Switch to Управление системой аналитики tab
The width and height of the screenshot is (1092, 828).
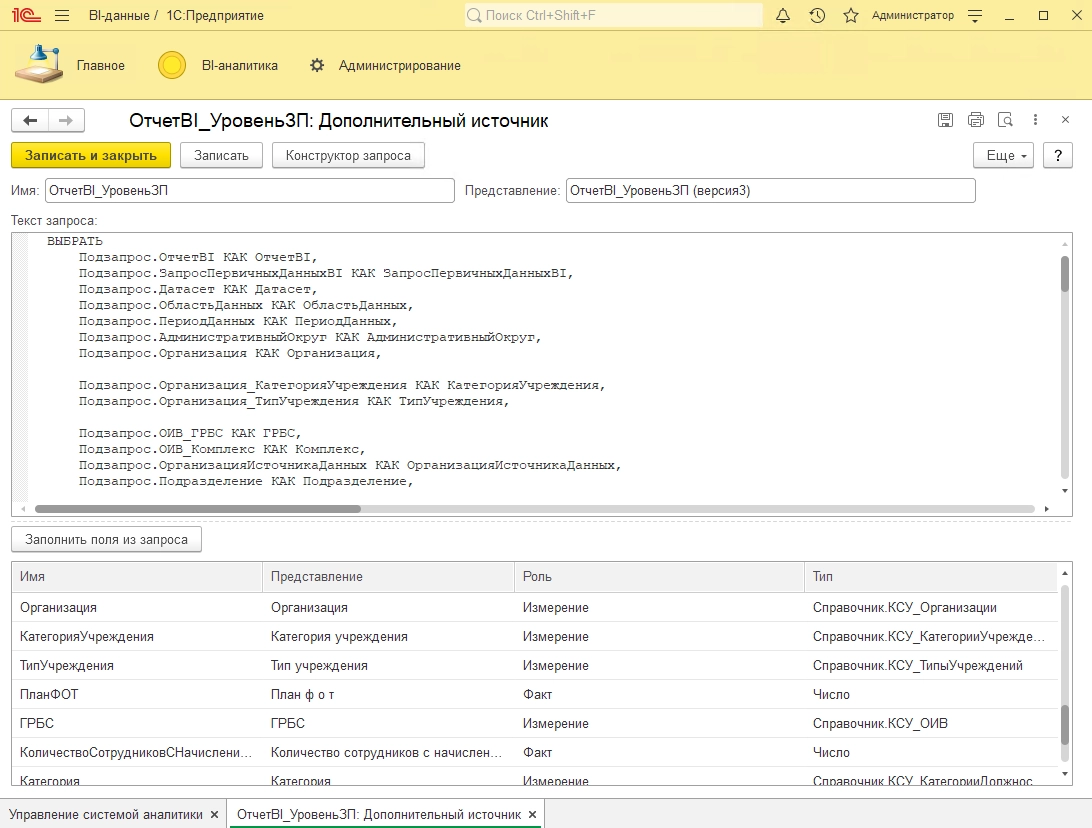tap(105, 814)
